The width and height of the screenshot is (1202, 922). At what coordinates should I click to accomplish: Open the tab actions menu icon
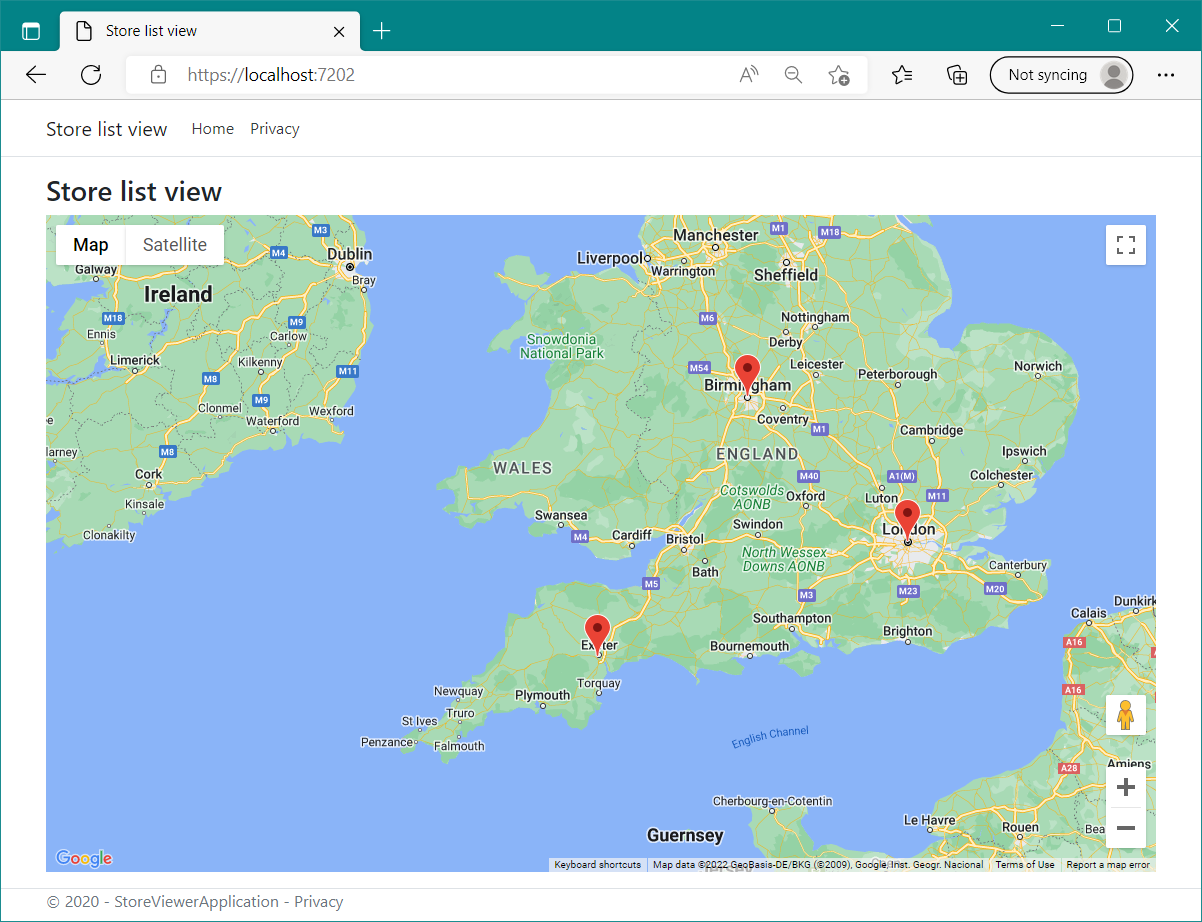pos(31,31)
